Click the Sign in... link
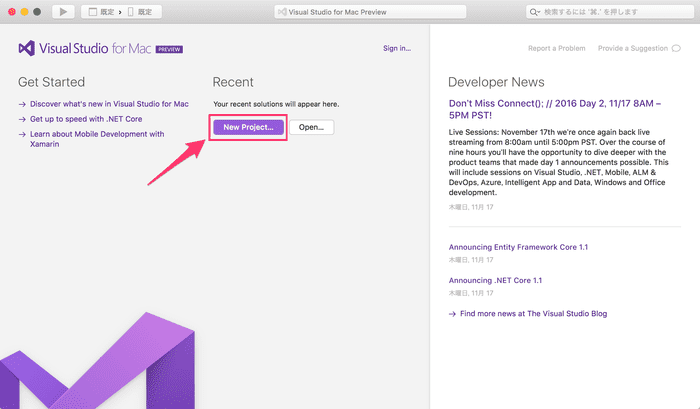The width and height of the screenshot is (700, 409). coord(396,48)
